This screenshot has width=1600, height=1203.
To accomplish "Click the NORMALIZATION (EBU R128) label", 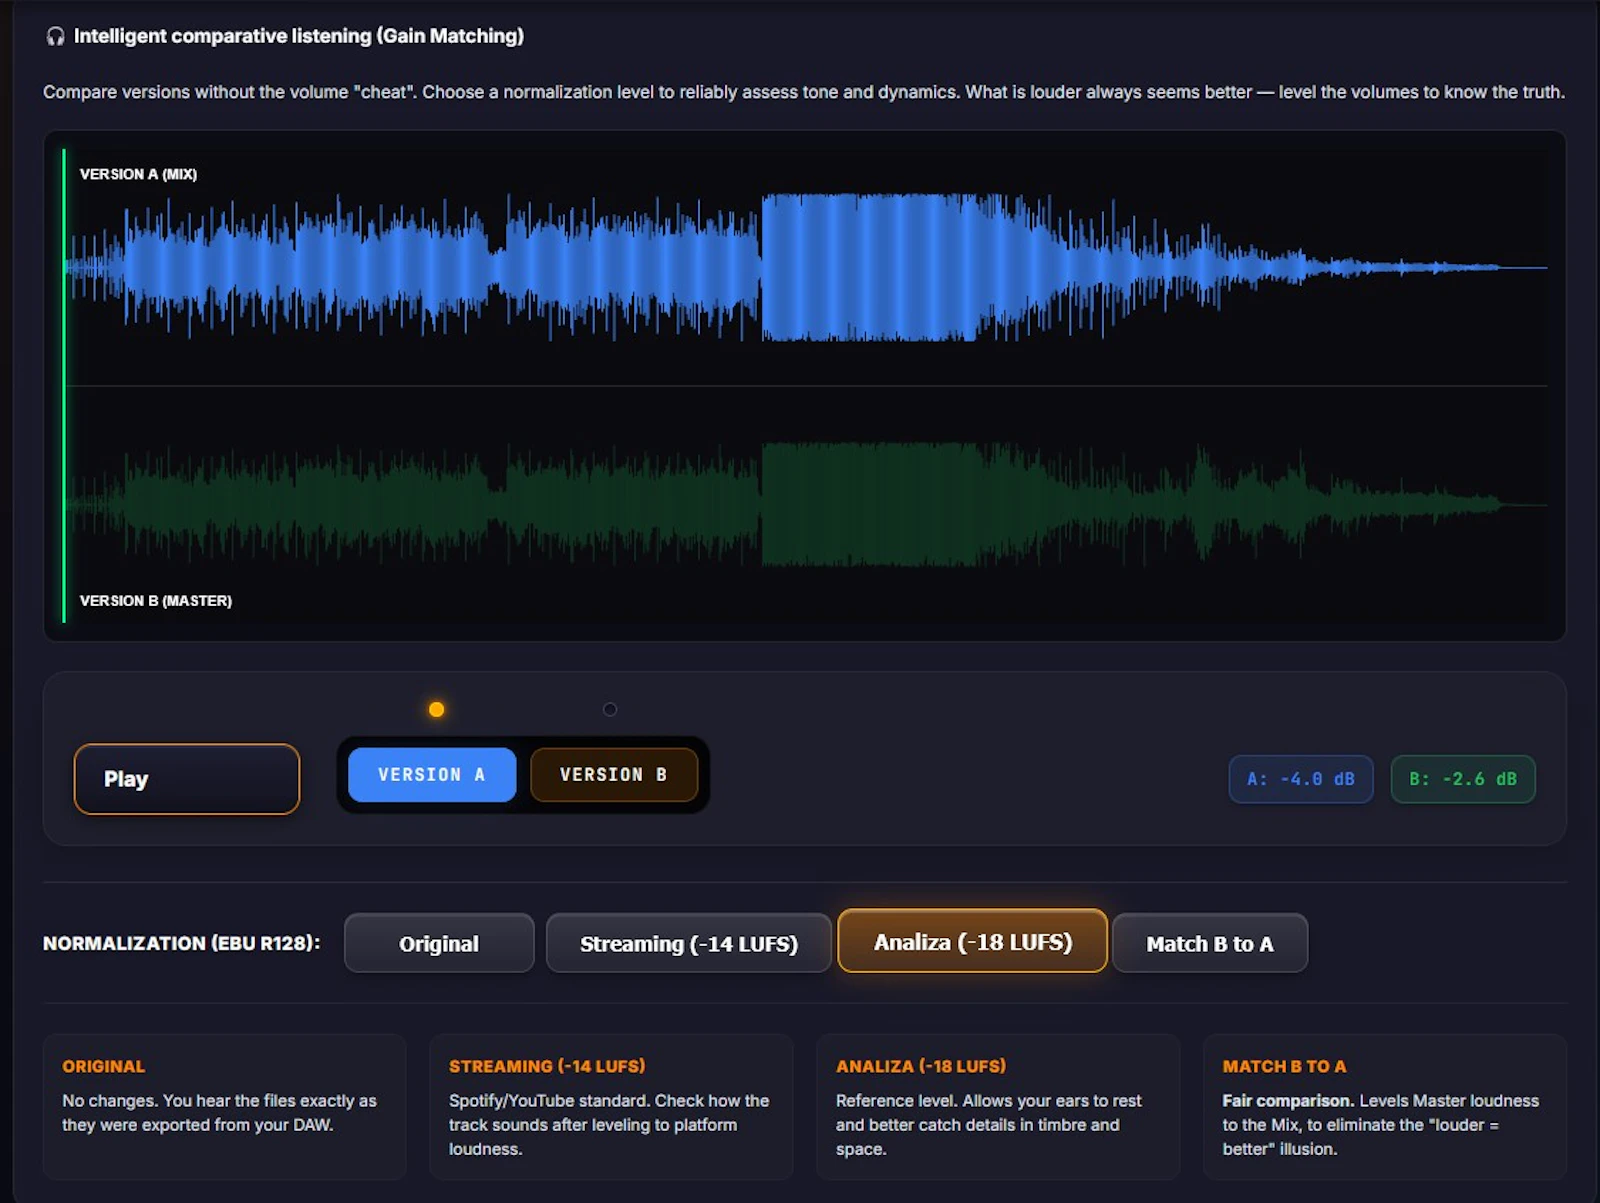I will (x=182, y=943).
